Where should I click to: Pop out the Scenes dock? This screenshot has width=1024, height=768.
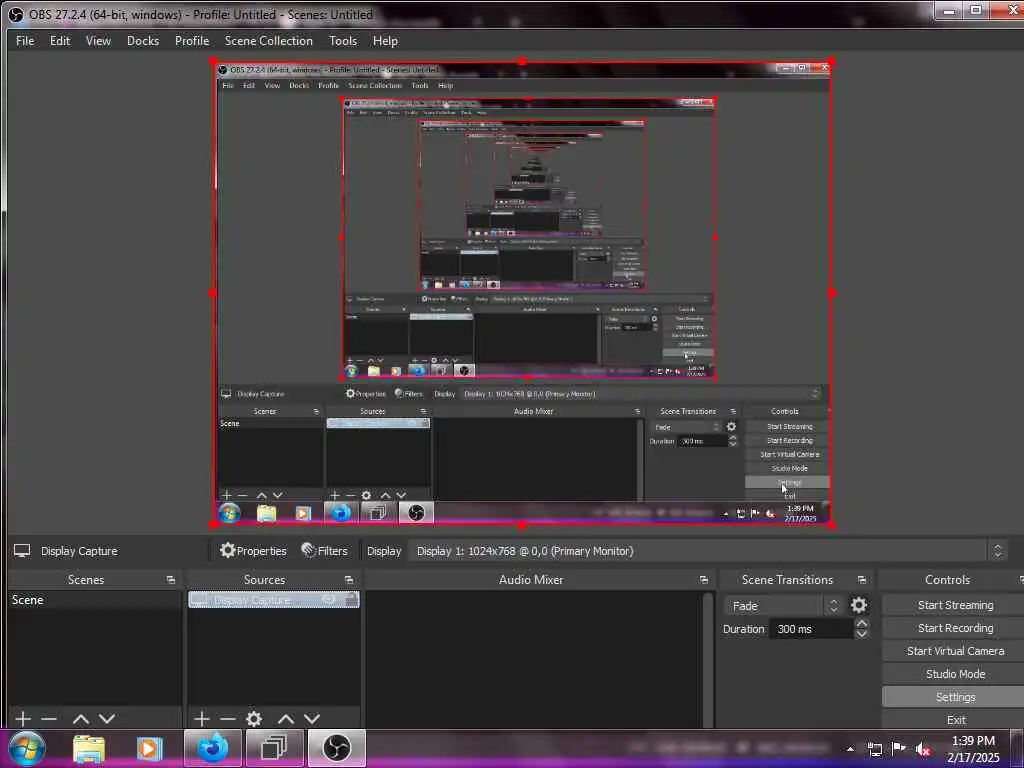tap(171, 580)
